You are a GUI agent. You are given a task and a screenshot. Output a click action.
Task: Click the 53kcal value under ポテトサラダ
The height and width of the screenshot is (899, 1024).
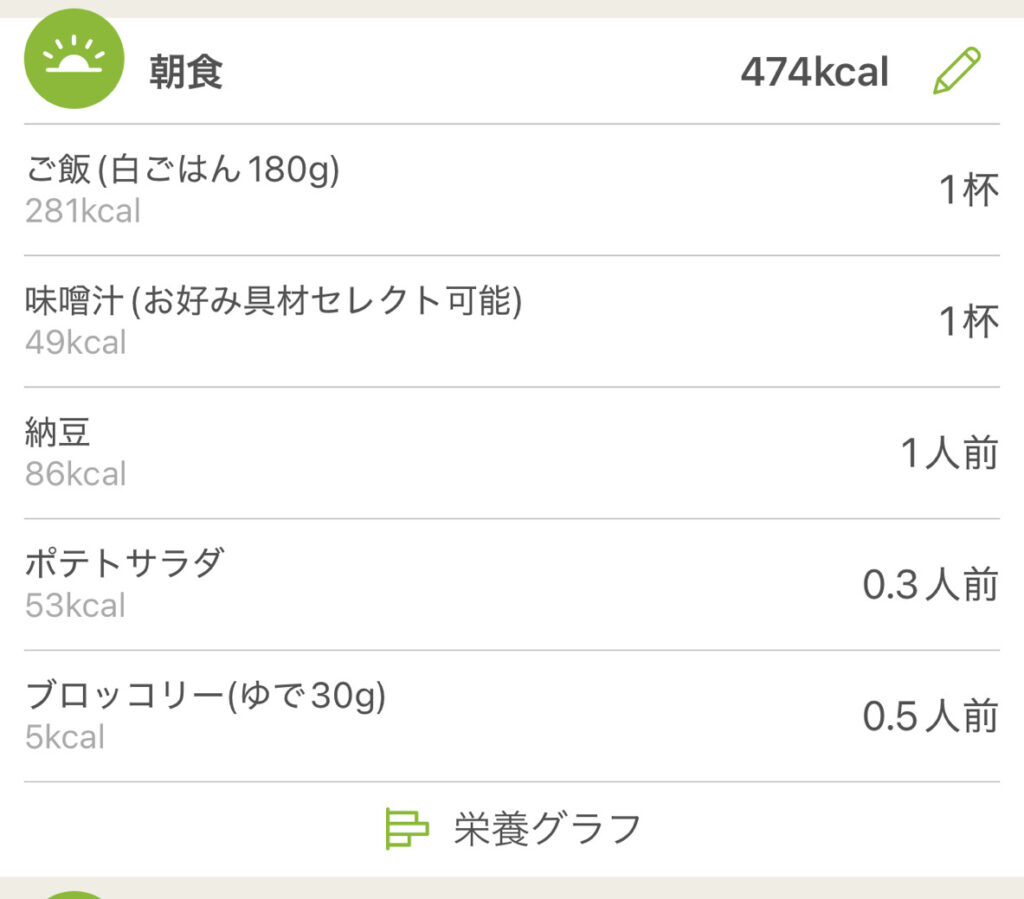click(x=75, y=606)
